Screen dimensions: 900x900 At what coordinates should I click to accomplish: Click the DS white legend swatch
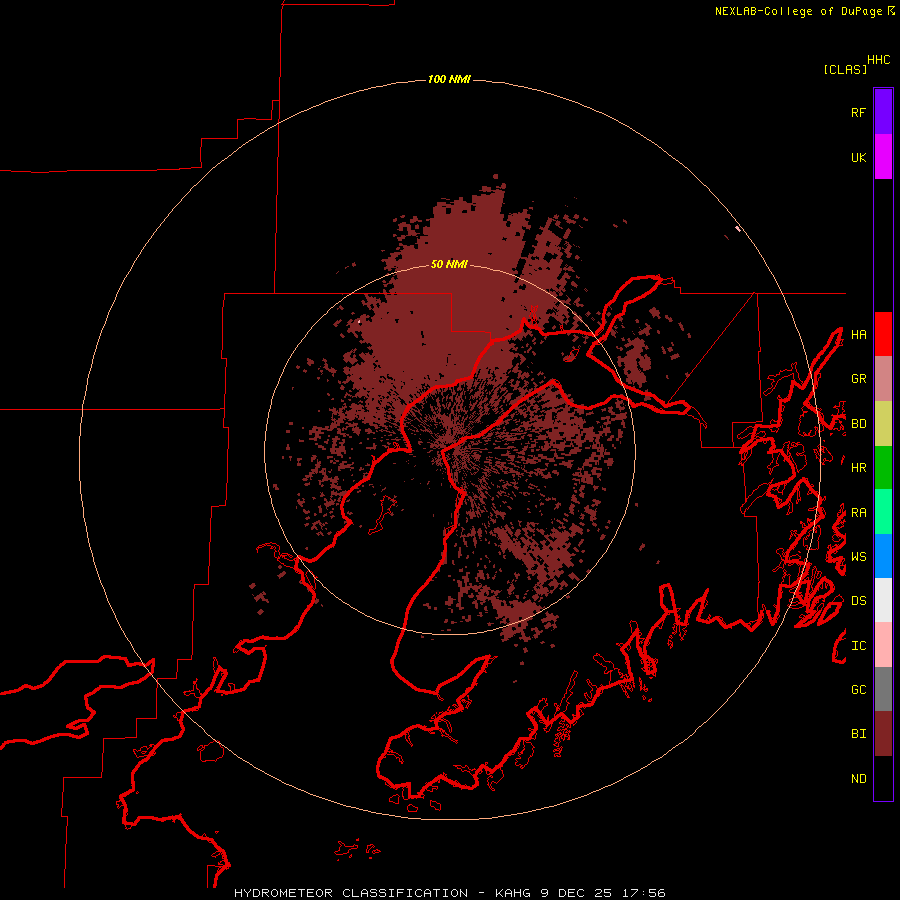pos(883,600)
